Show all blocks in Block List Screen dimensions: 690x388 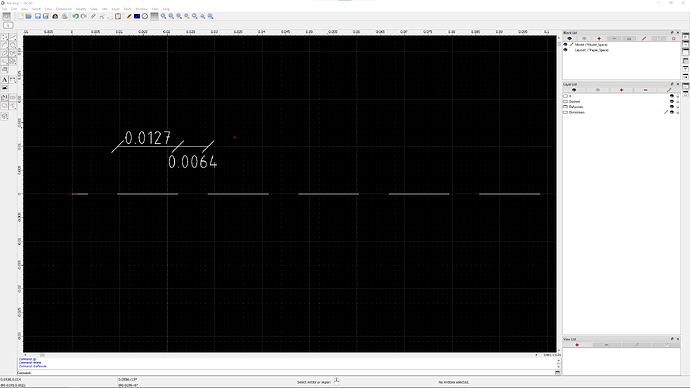(569, 39)
